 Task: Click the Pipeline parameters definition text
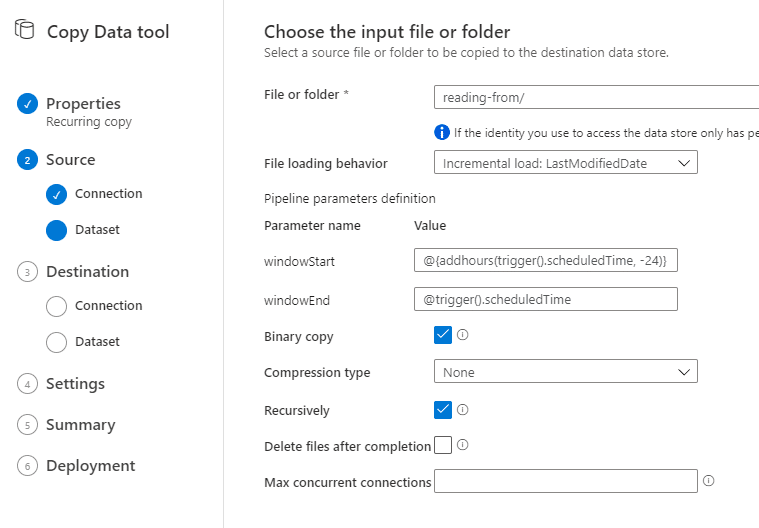[x=349, y=198]
